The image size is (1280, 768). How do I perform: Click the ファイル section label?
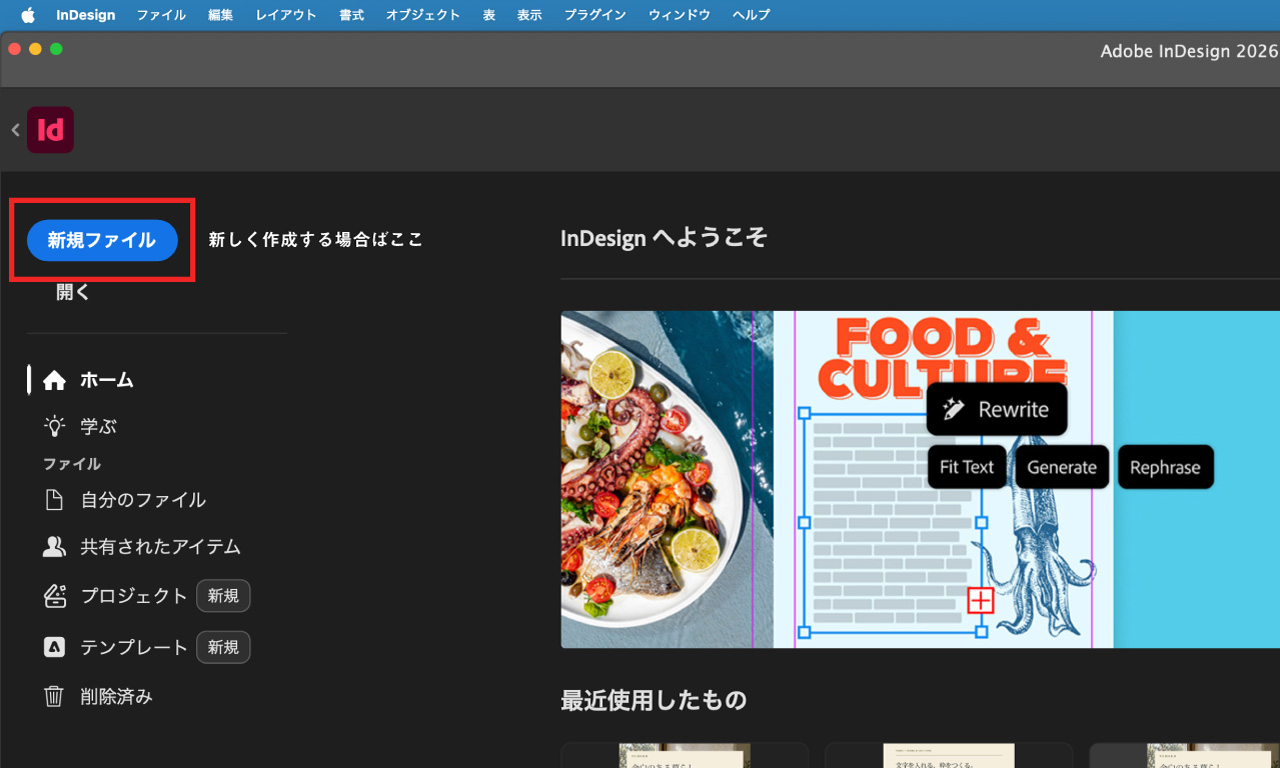(x=72, y=464)
